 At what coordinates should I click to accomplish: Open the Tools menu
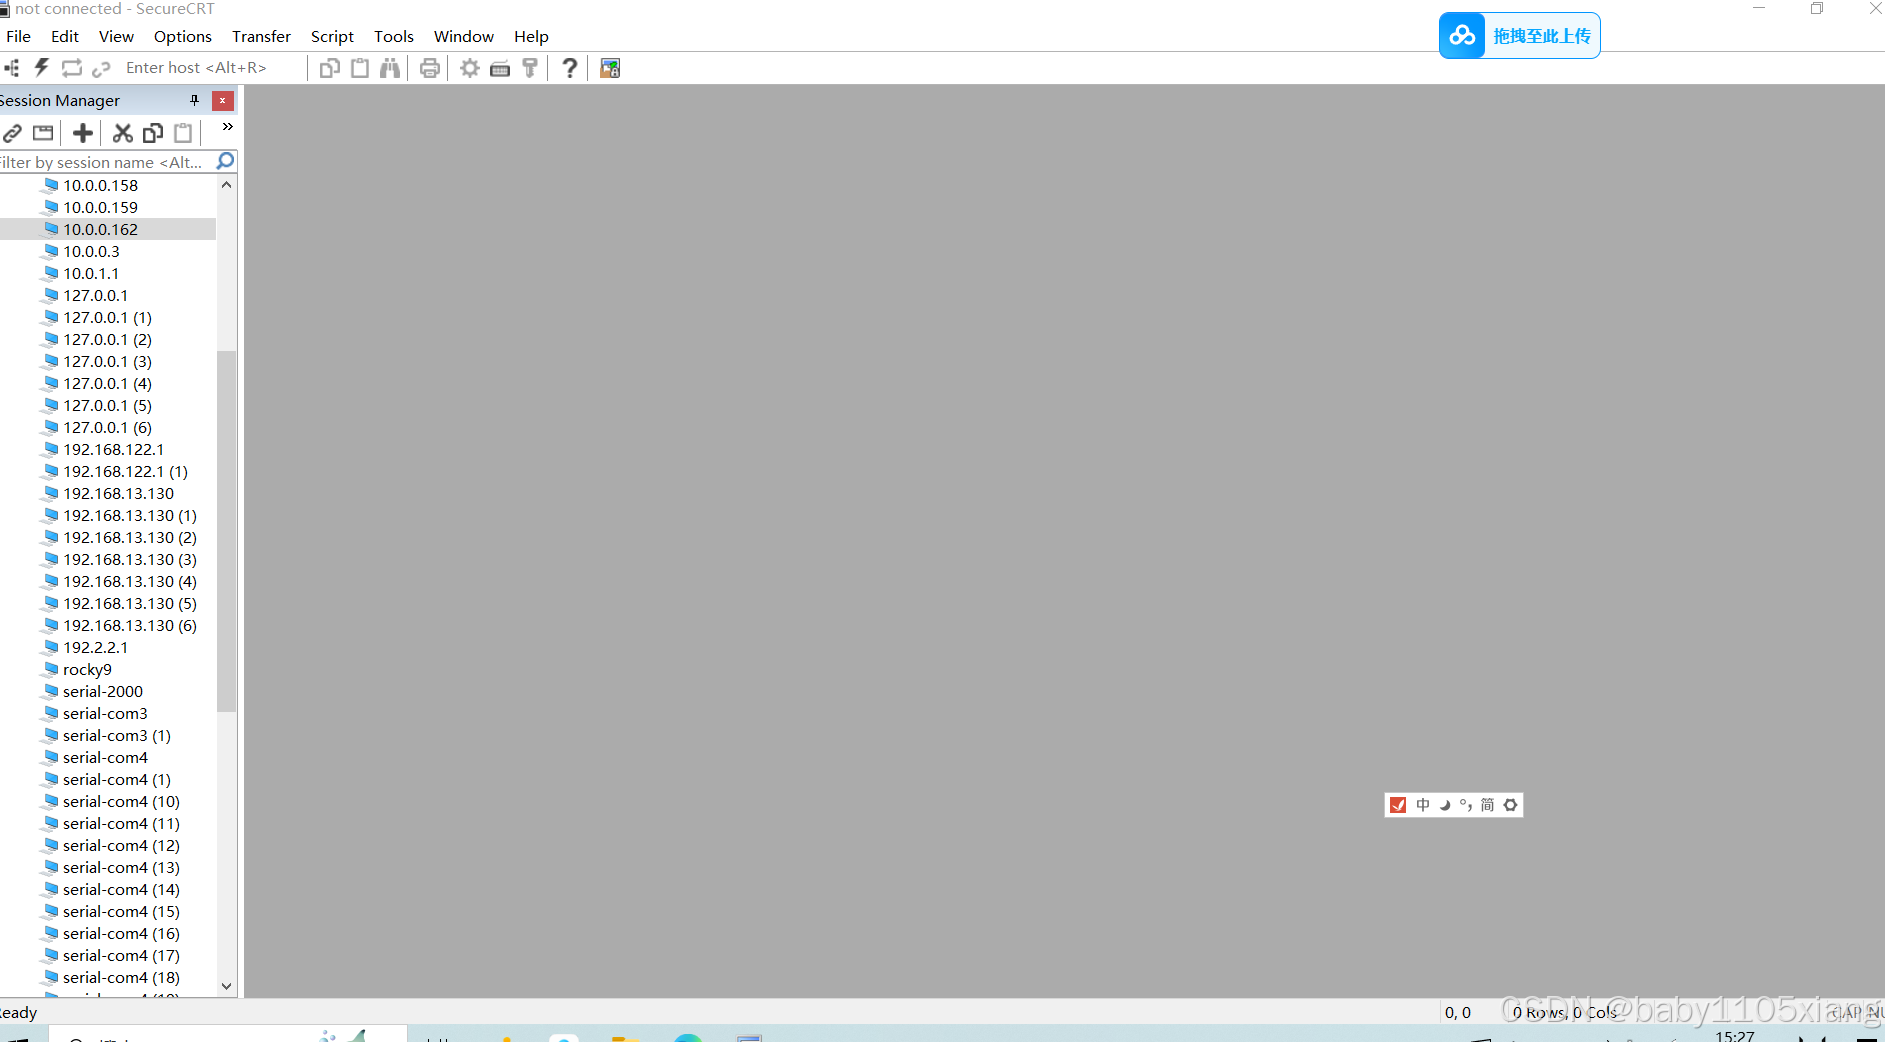(x=394, y=36)
